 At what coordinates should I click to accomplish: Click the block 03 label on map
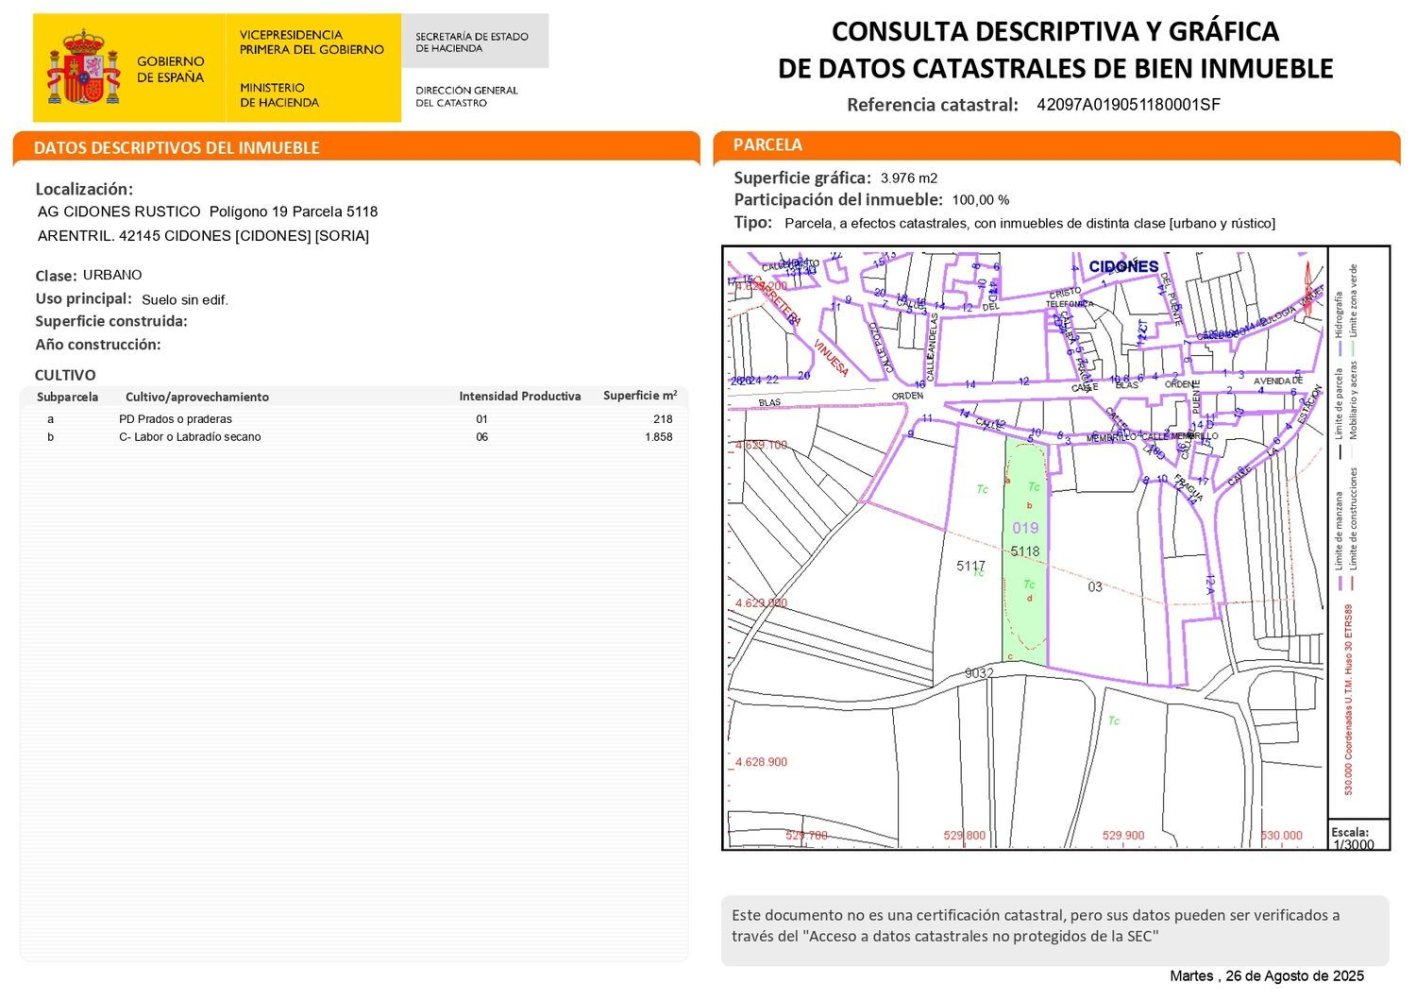1095,587
